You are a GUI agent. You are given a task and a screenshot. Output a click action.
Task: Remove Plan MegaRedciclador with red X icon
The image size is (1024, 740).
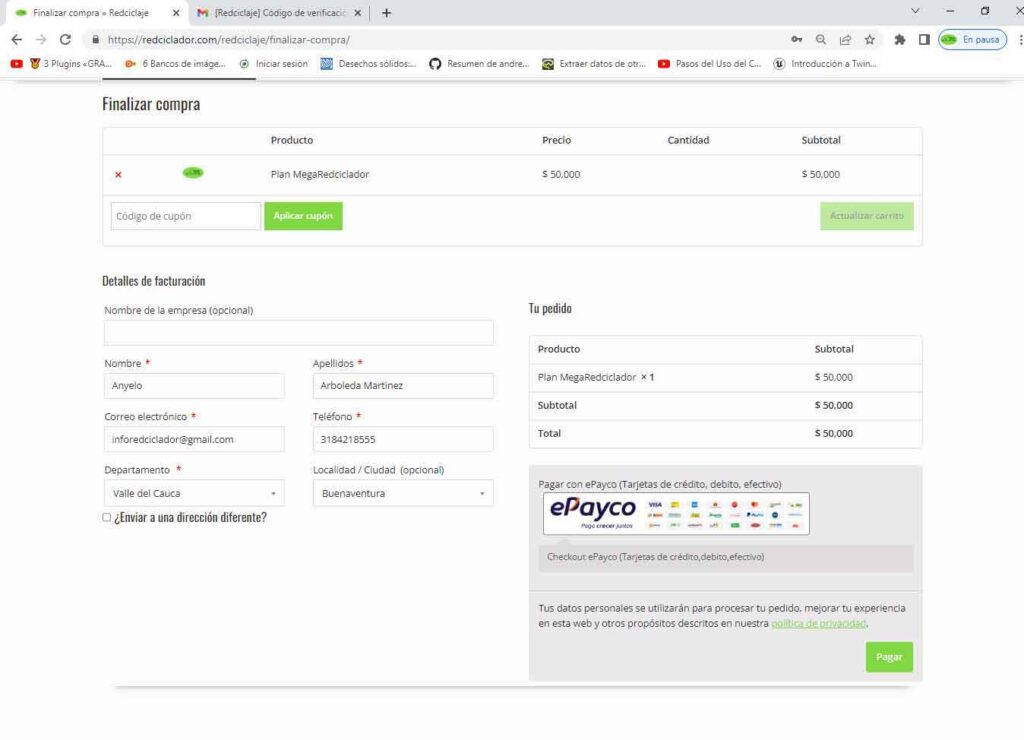(x=118, y=175)
